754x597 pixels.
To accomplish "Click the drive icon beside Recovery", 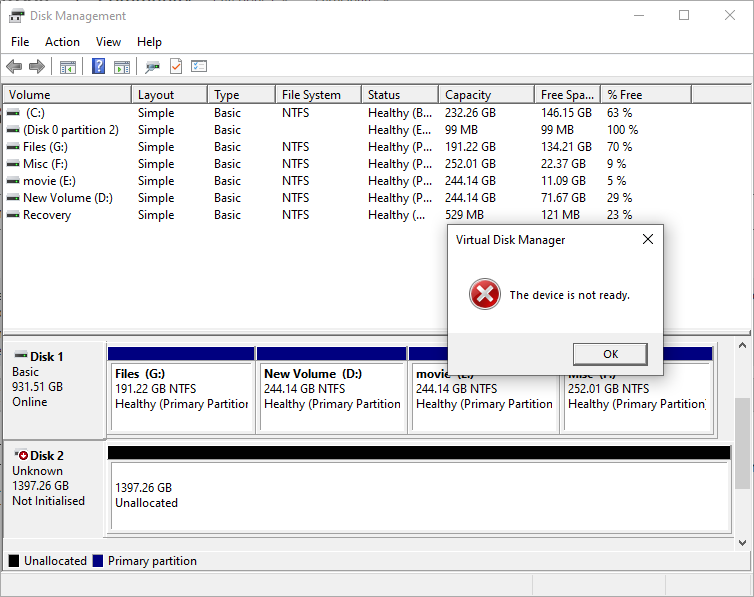I will click(13, 215).
